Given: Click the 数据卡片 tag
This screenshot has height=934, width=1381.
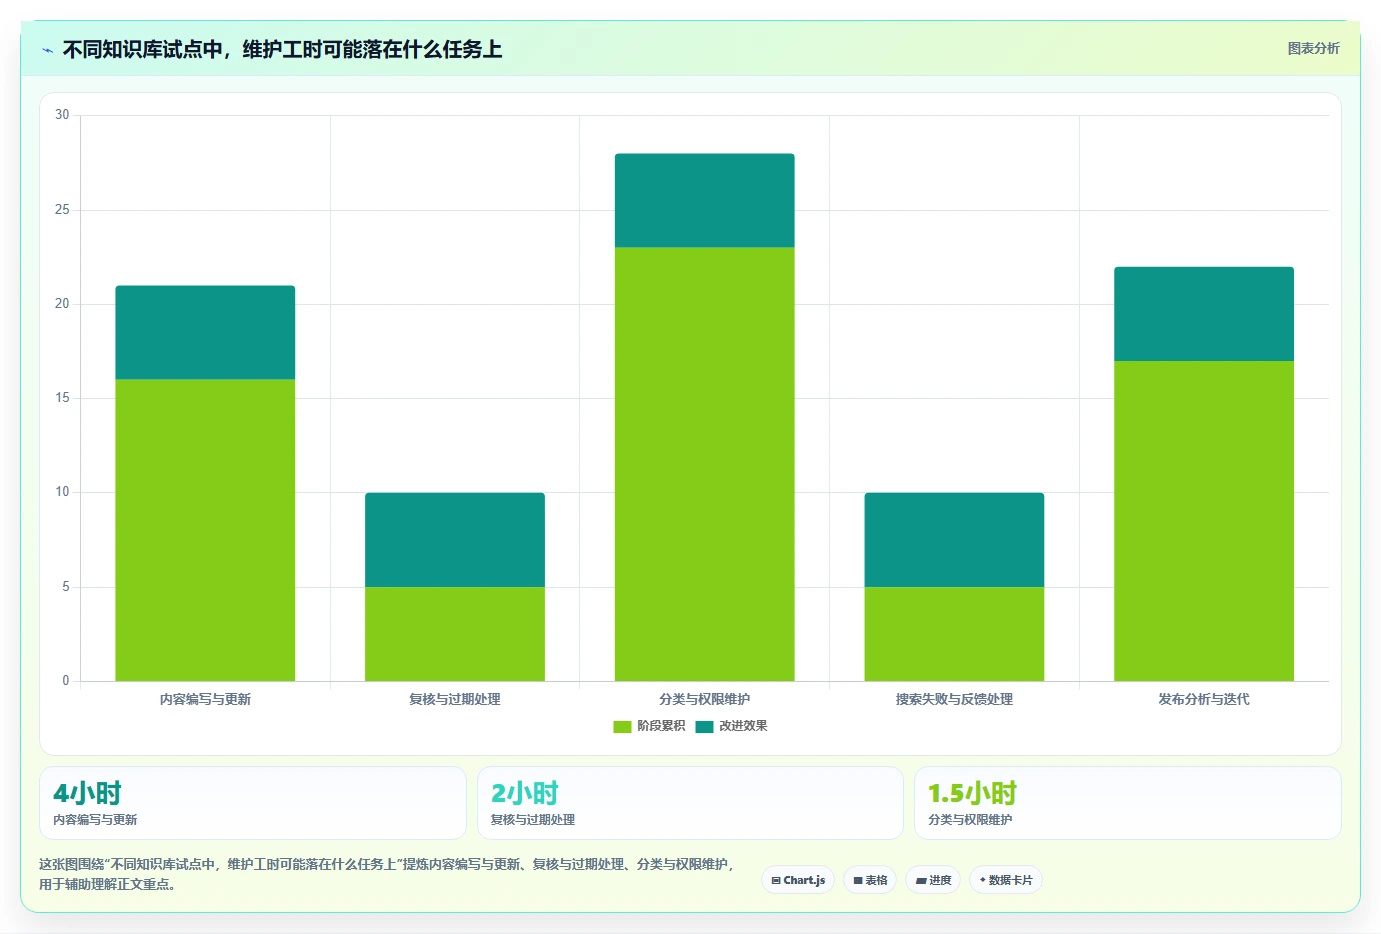Looking at the screenshot, I should [x=1006, y=880].
